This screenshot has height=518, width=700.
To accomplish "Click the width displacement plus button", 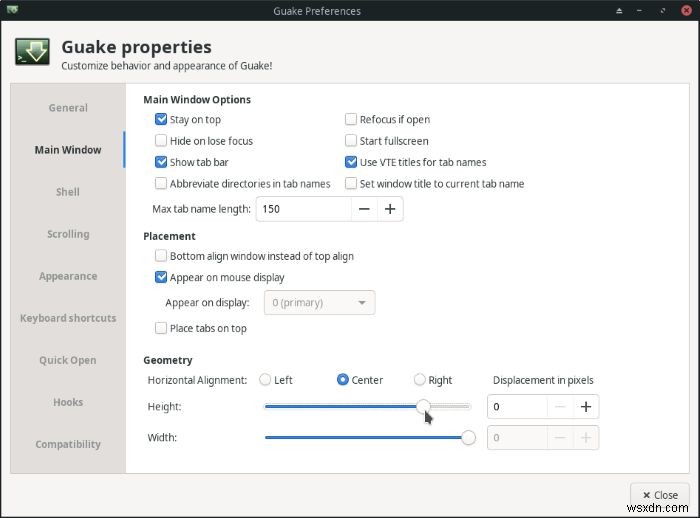I will pos(586,438).
